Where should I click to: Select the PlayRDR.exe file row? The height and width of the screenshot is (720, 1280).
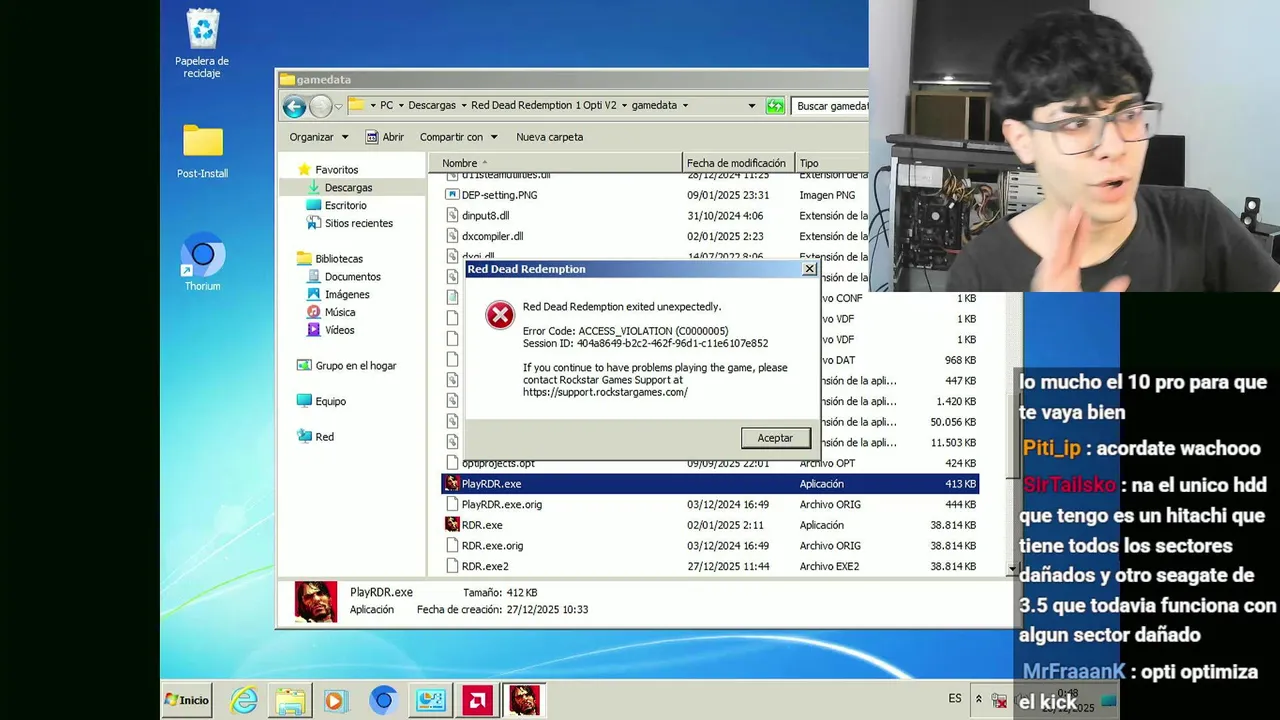coord(710,484)
